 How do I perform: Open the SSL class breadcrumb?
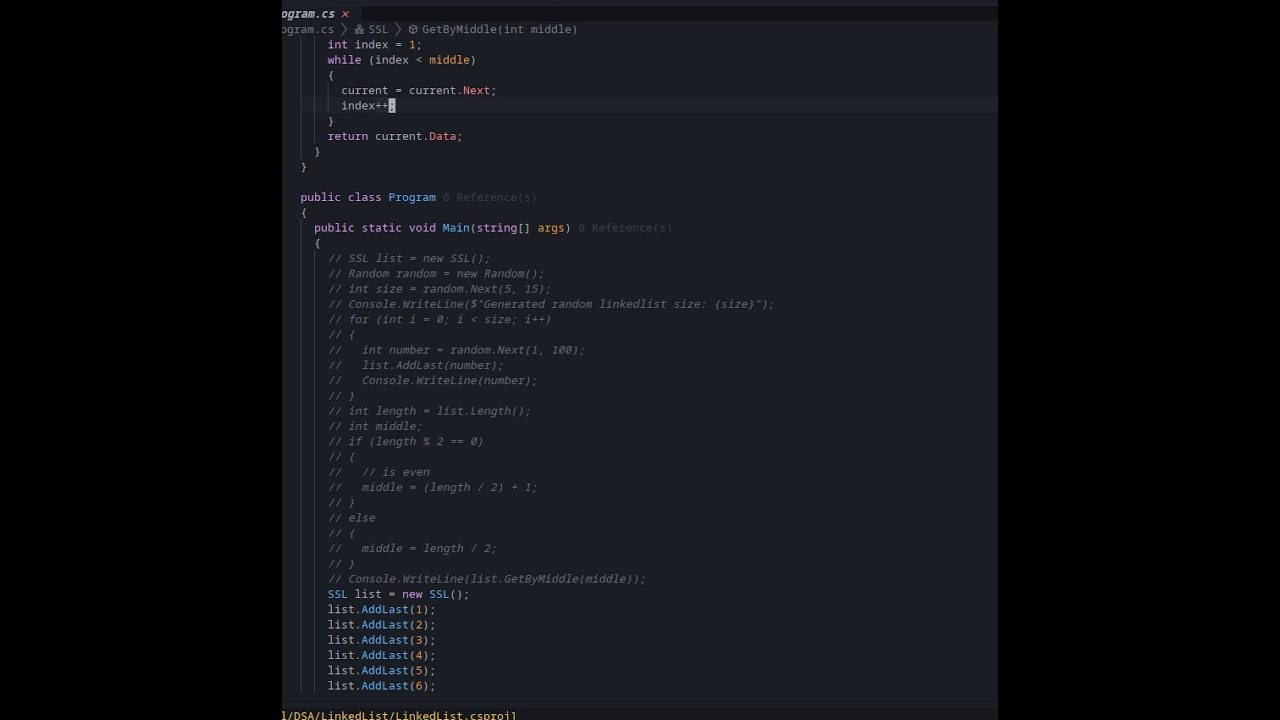[371, 29]
